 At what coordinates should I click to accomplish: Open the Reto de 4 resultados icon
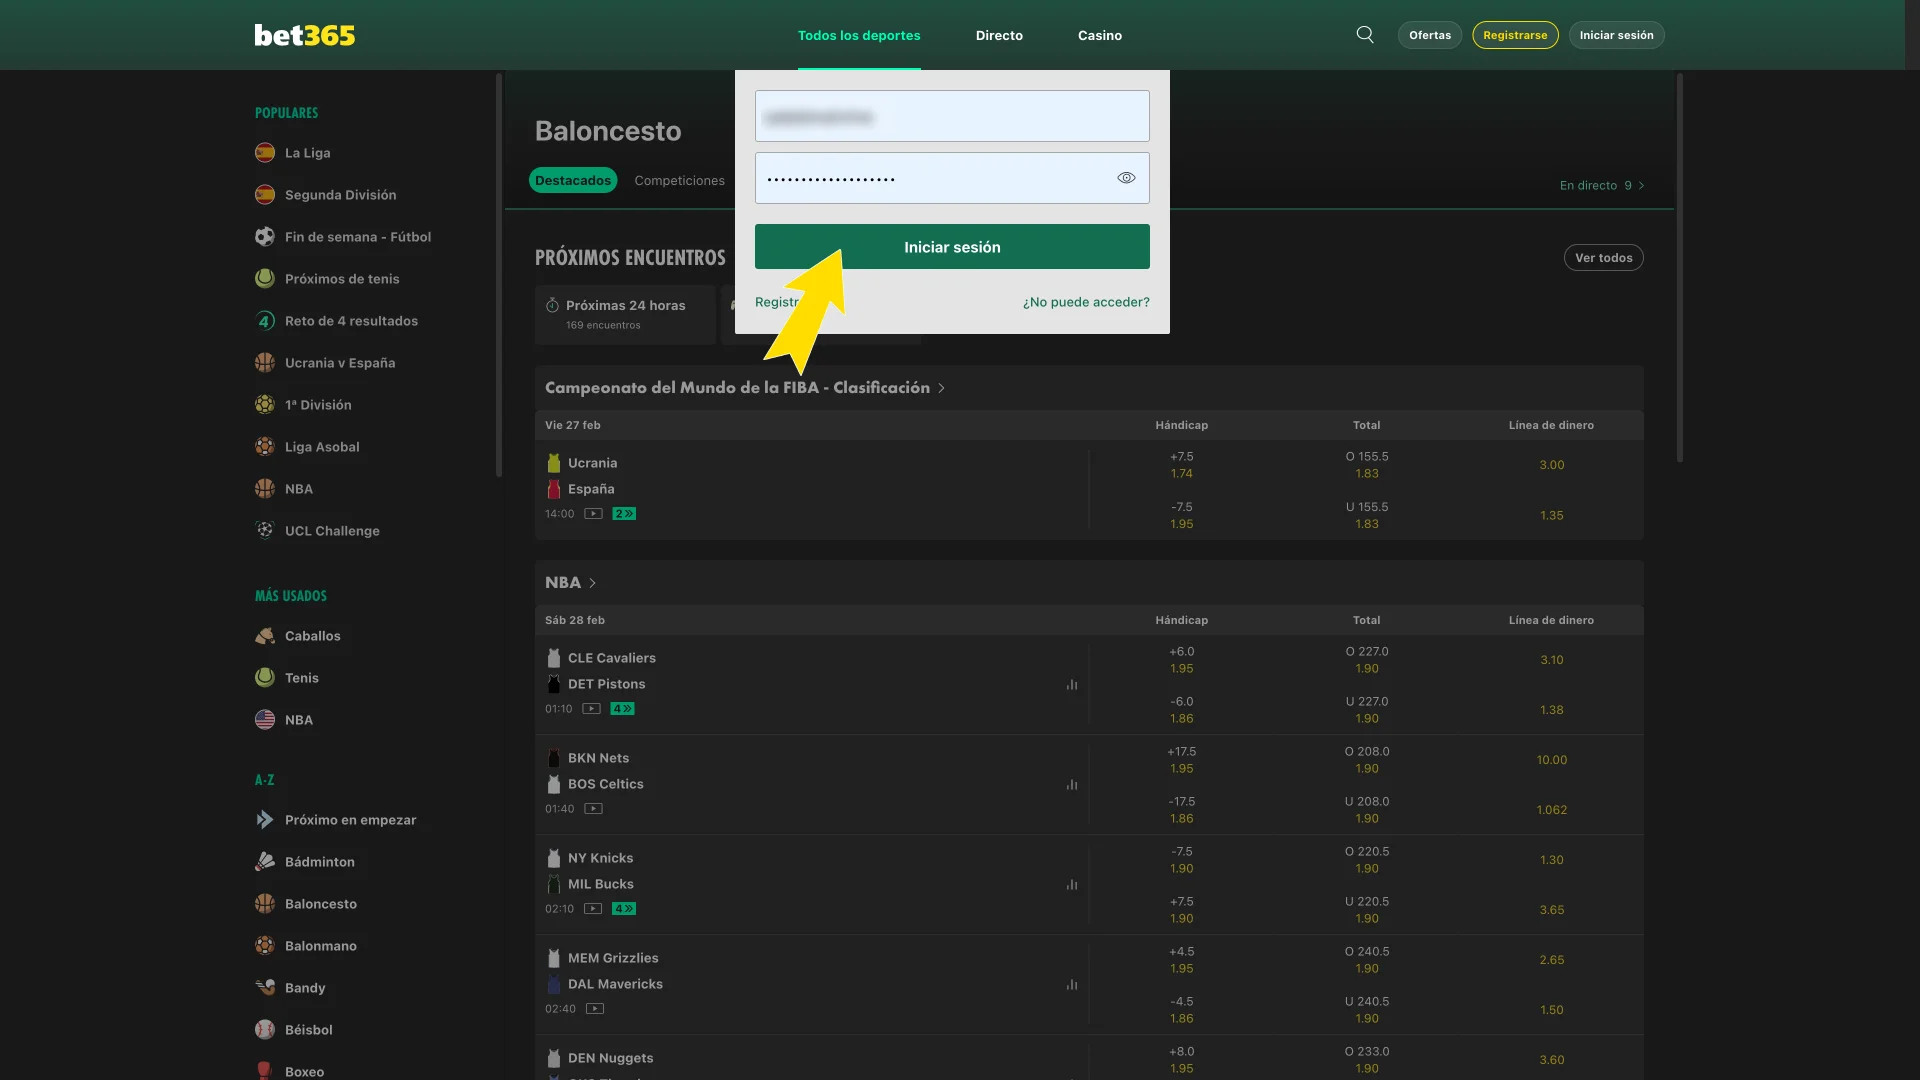(264, 320)
